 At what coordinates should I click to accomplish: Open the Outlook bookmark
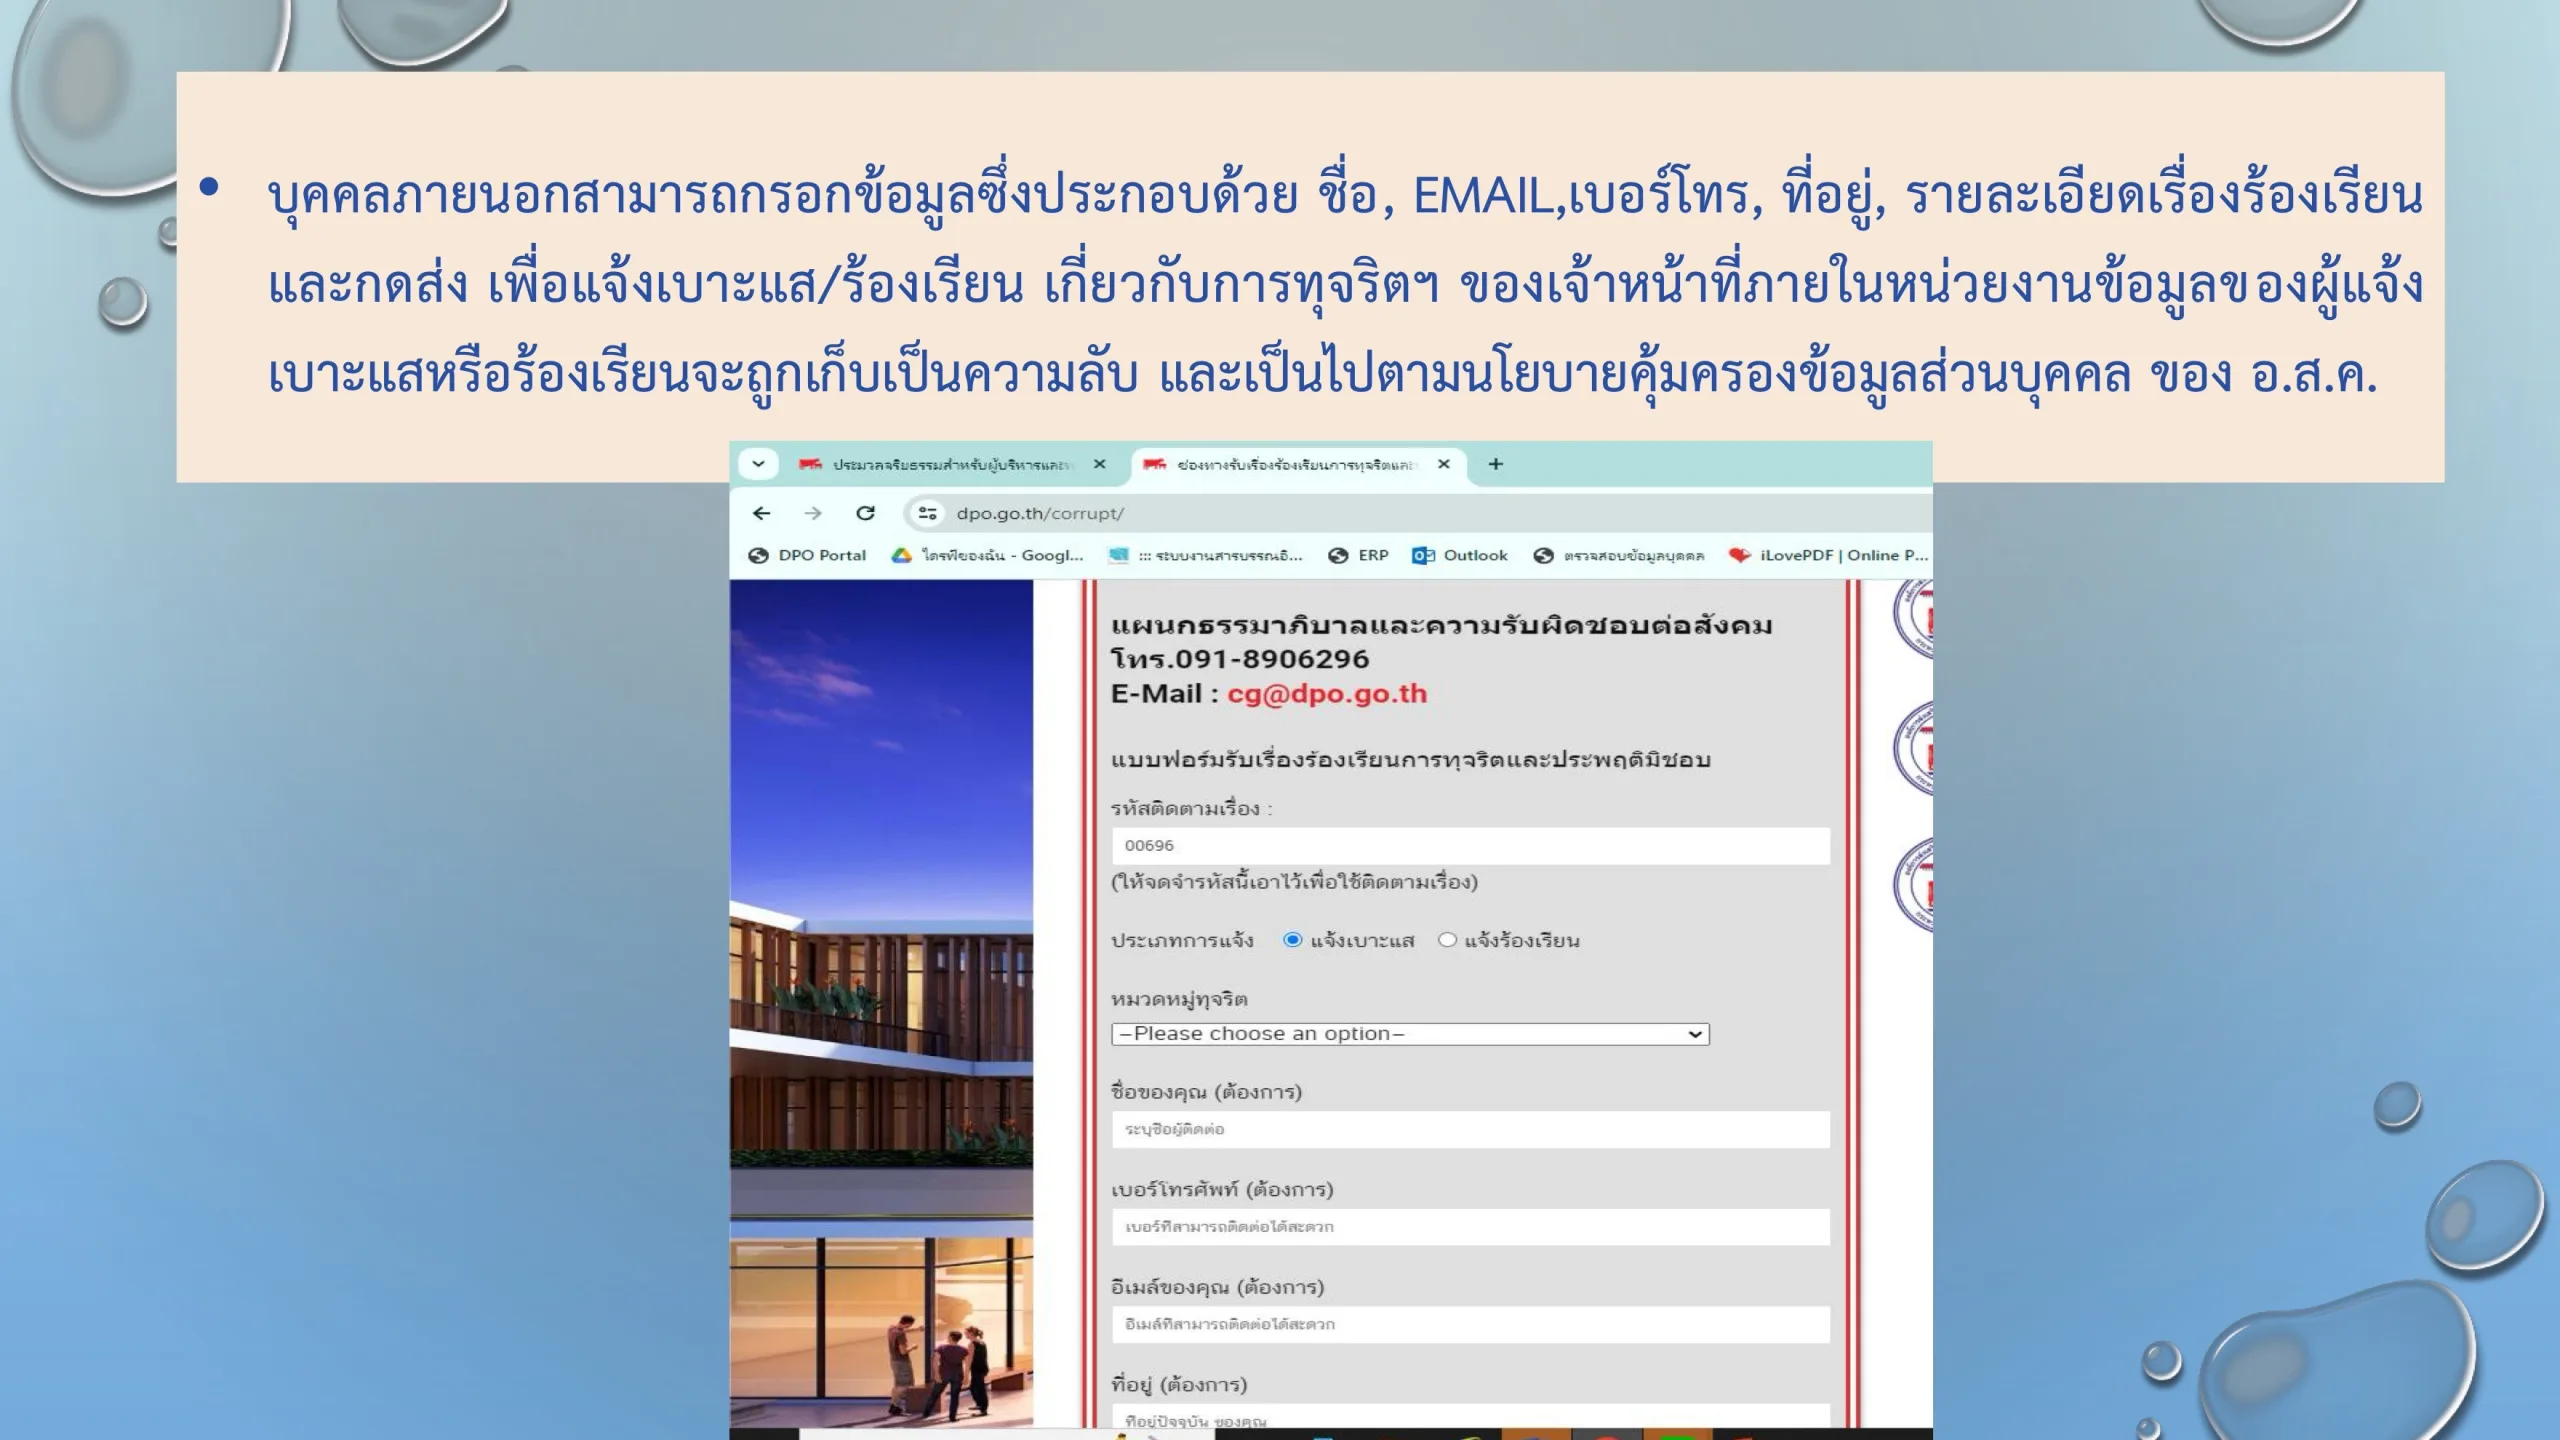pos(1460,555)
